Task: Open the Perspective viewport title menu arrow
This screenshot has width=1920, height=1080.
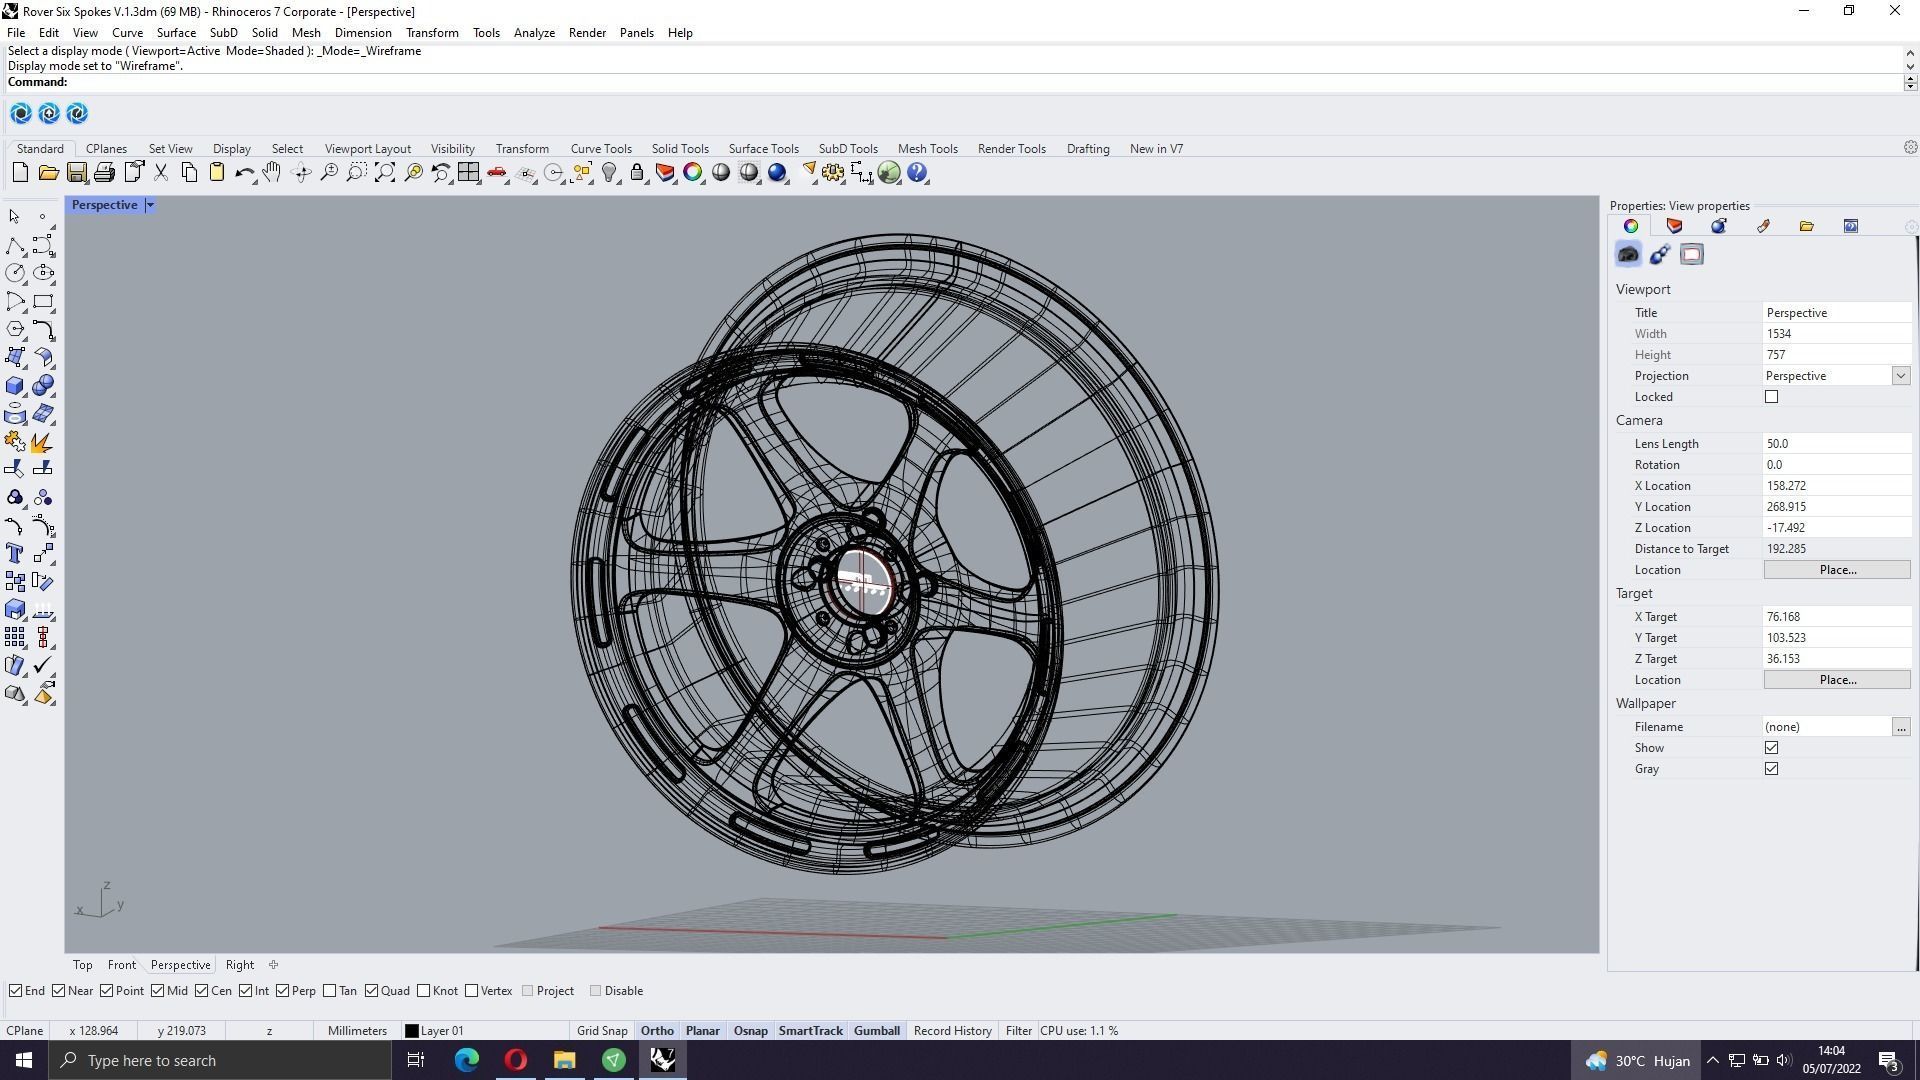Action: pyautogui.click(x=150, y=205)
